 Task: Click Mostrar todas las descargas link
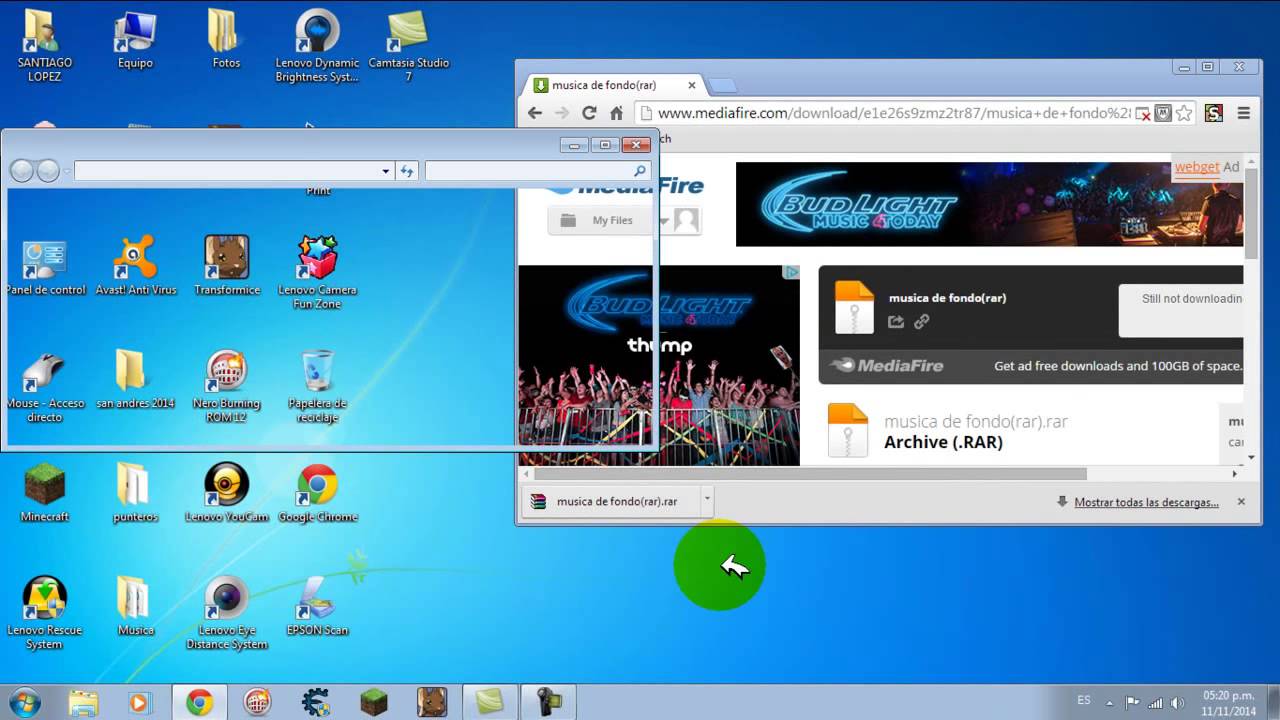click(1146, 502)
